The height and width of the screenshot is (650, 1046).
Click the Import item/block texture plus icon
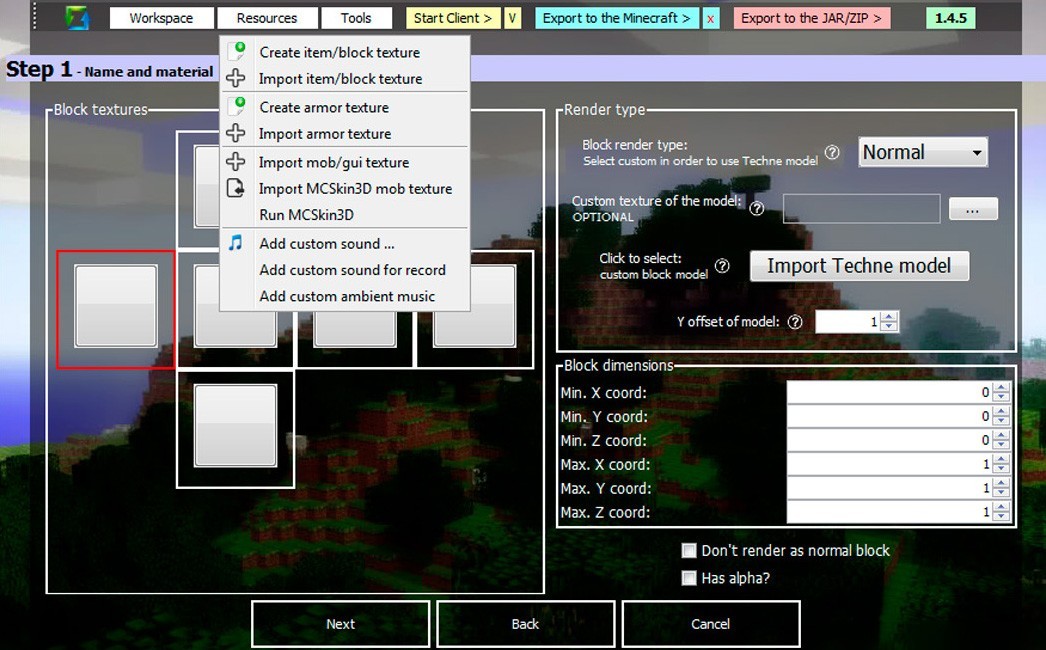[x=237, y=78]
